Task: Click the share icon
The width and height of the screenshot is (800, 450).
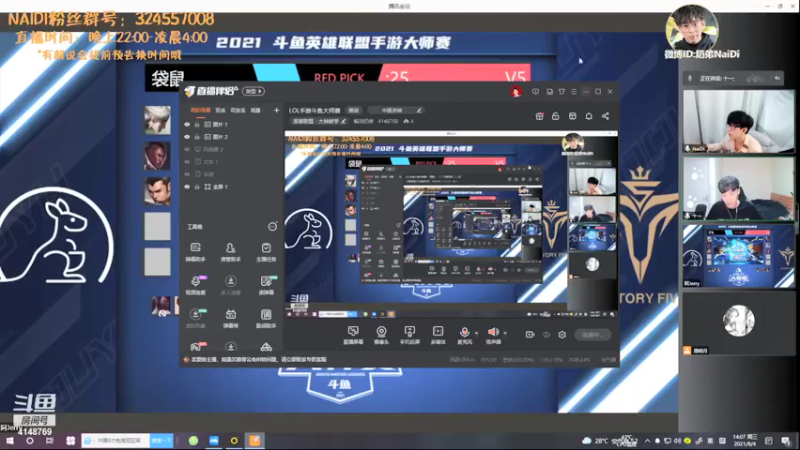Action: click(x=606, y=116)
